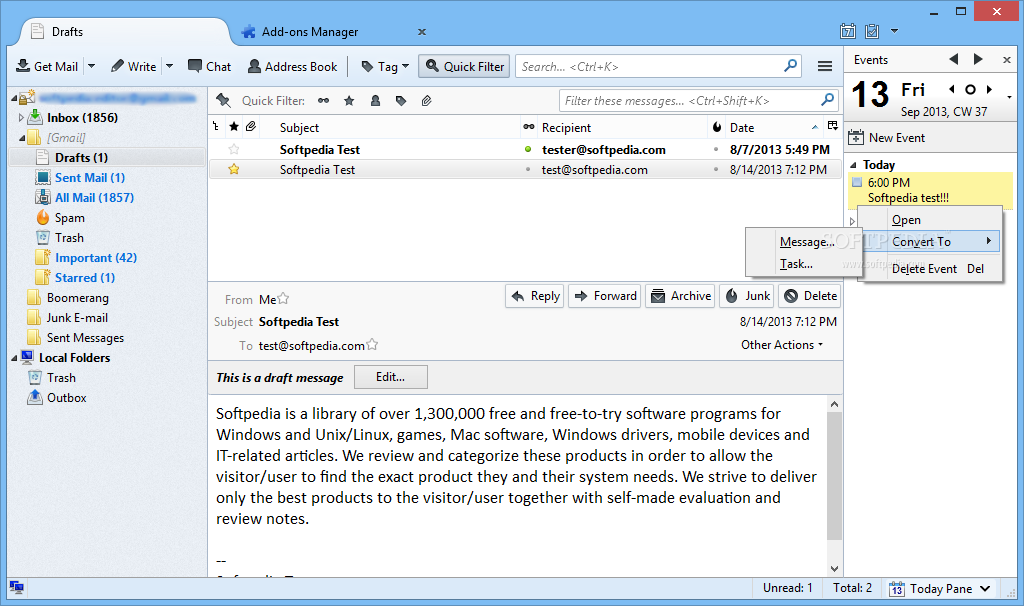
Task: Click the Filter these messages field
Action: click(698, 101)
